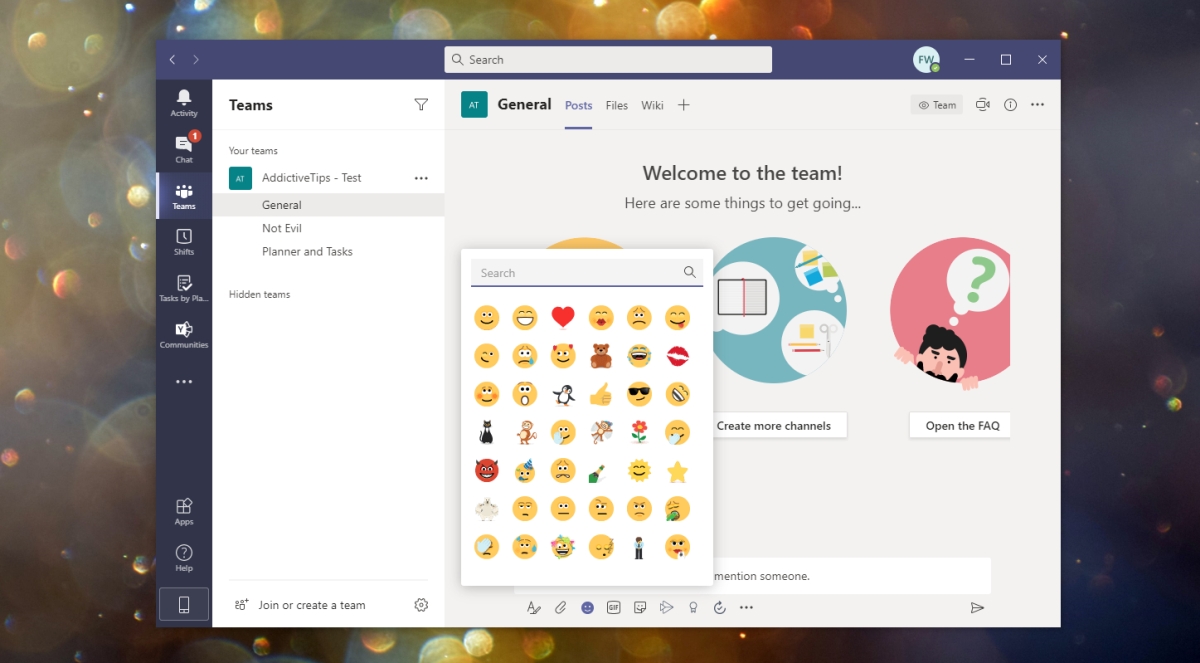Open the FW profile avatar menu
Screen dimensions: 1200x663
926,60
